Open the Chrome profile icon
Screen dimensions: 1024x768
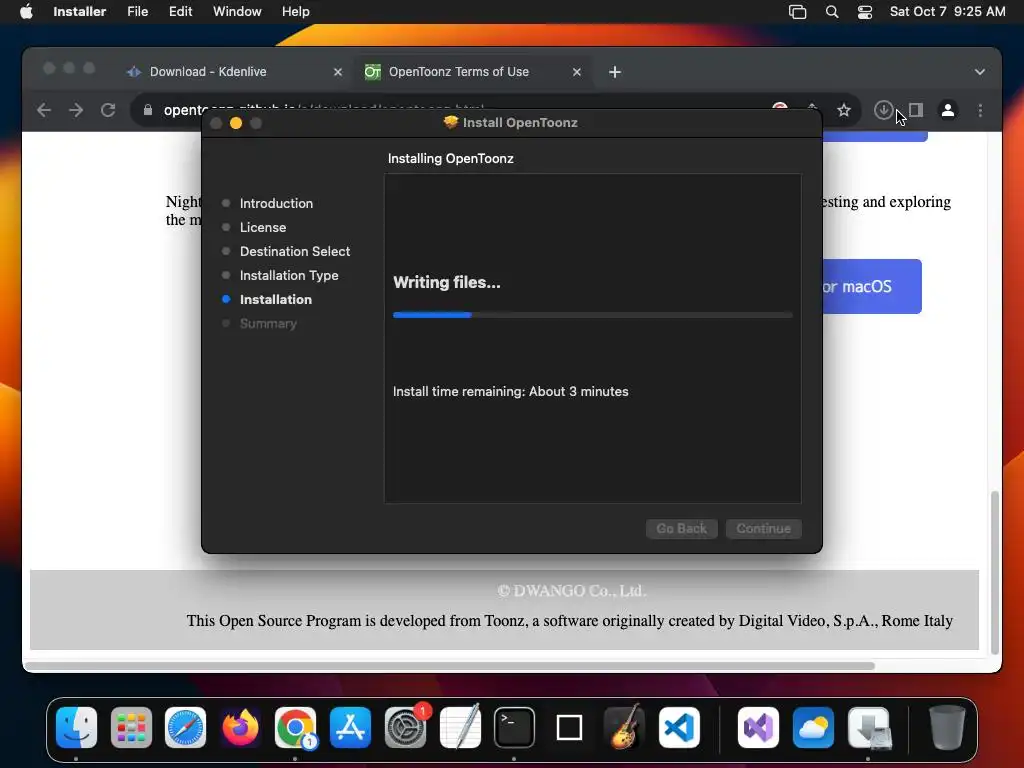pyautogui.click(x=948, y=110)
